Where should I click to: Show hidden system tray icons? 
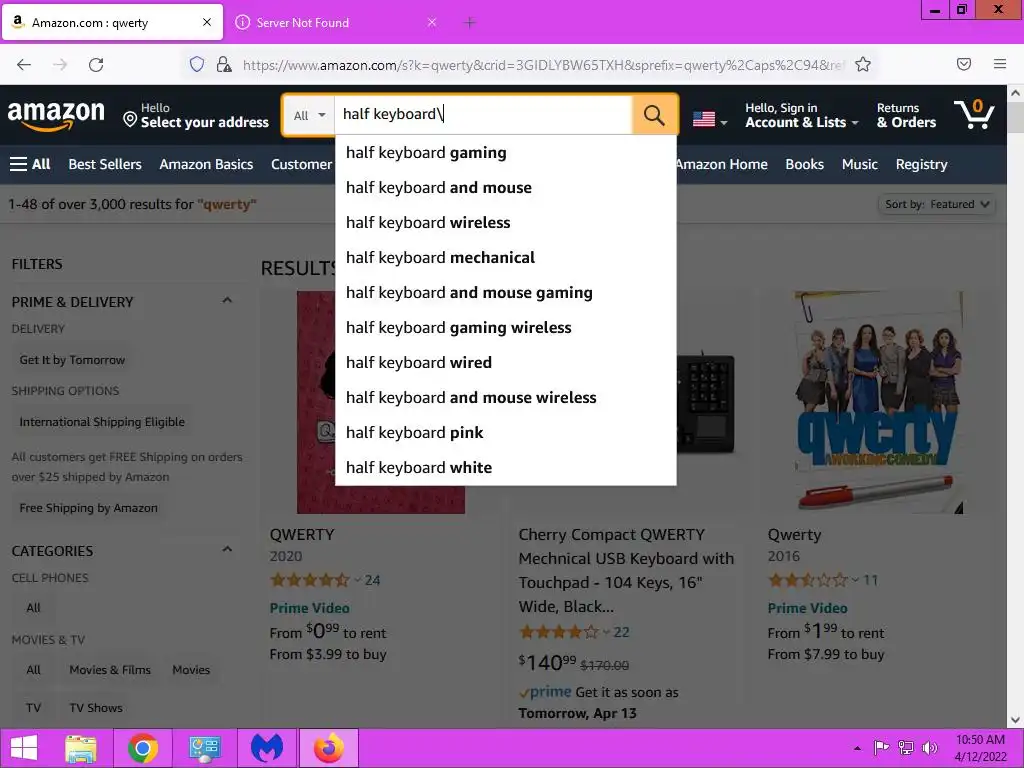point(857,748)
